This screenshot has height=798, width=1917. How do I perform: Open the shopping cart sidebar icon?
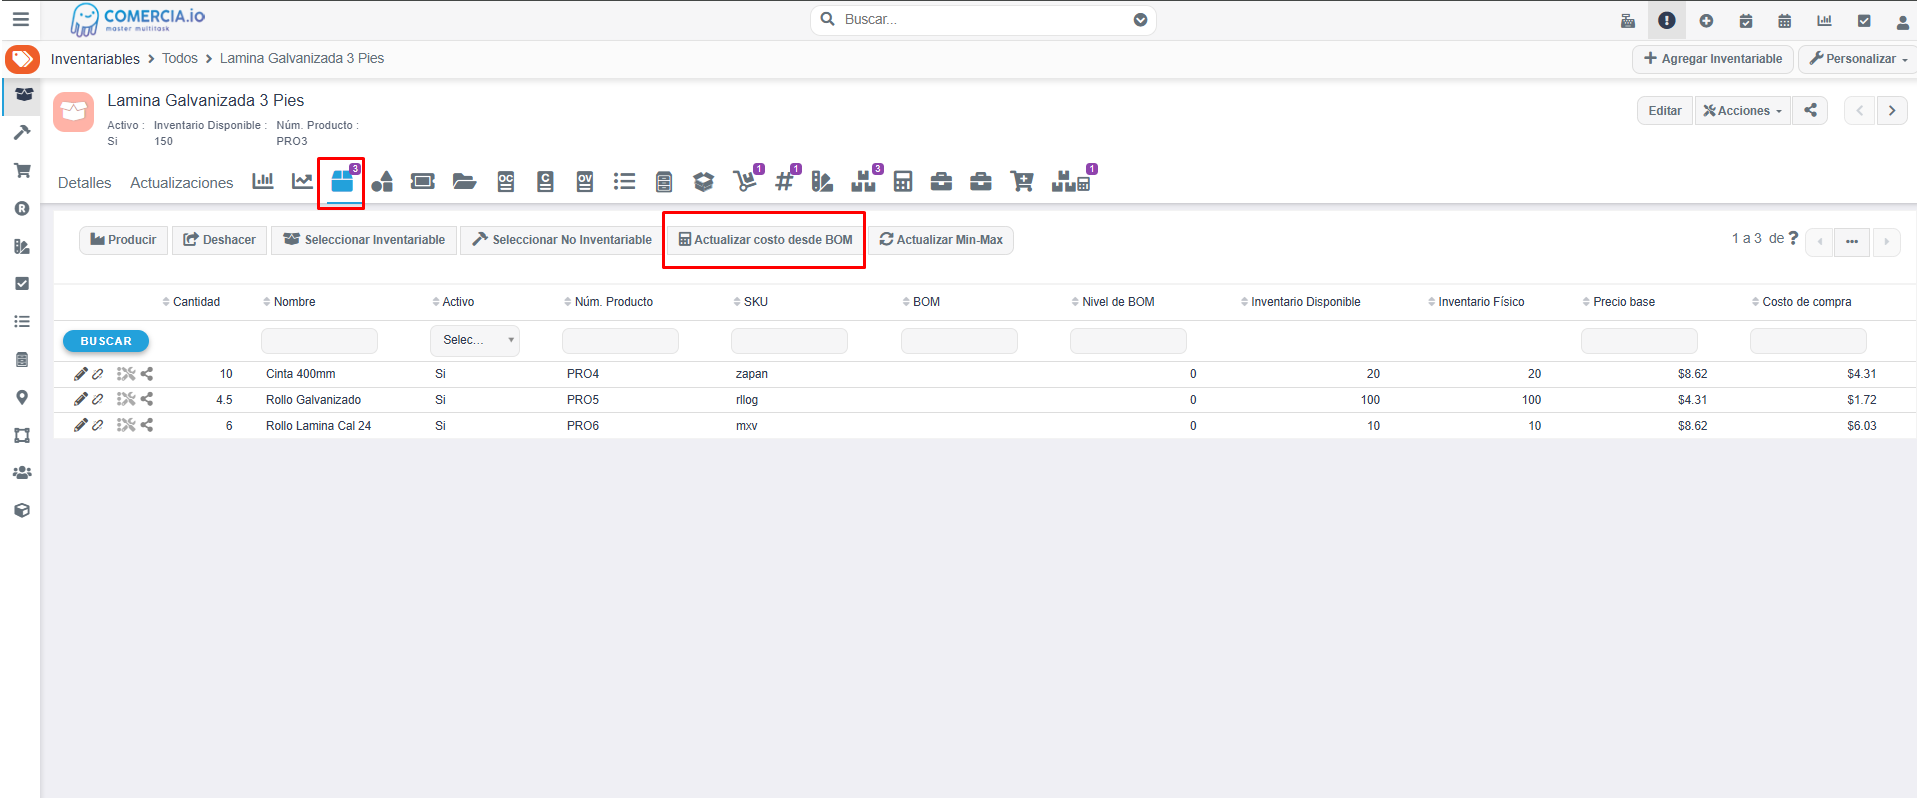(x=22, y=170)
